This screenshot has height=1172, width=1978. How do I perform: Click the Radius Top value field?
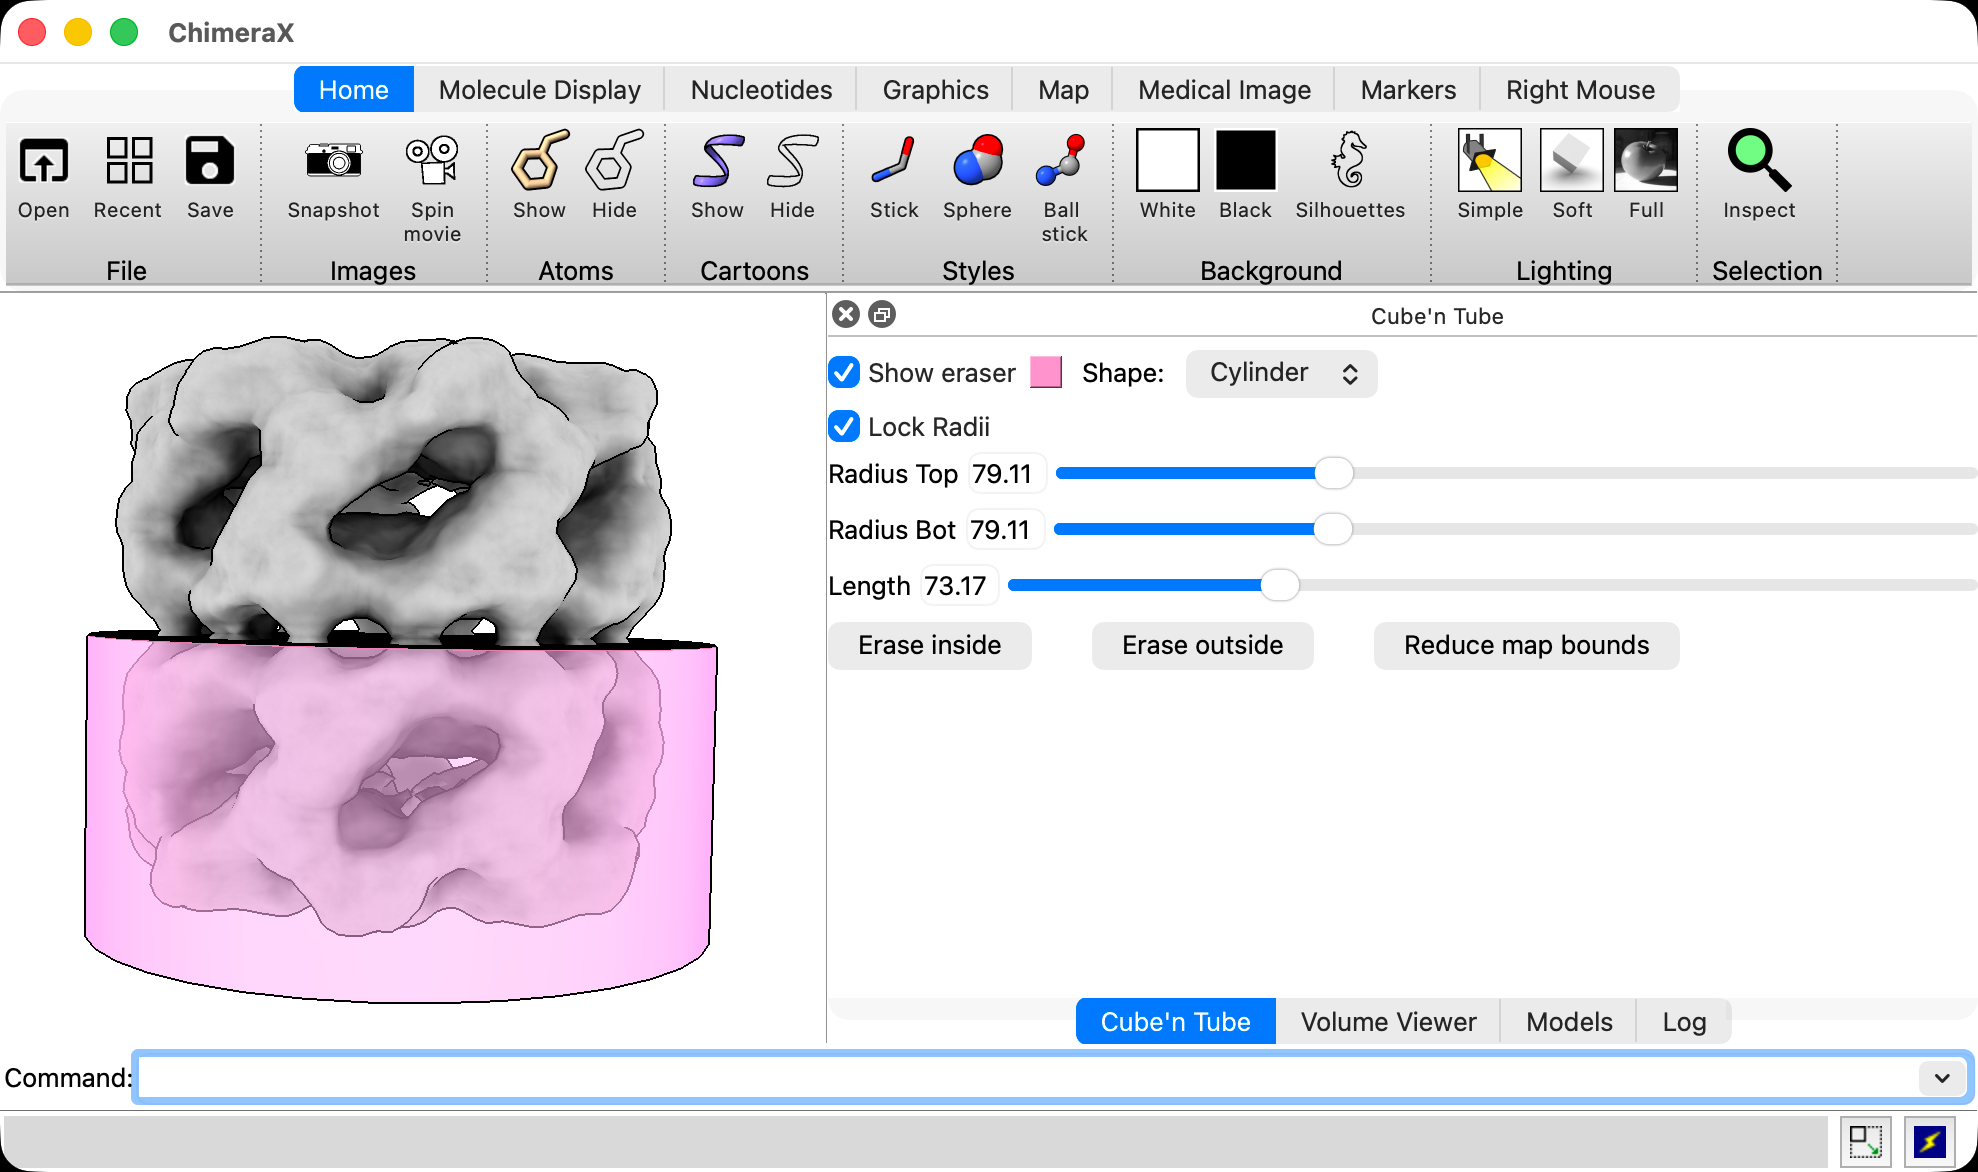tap(1004, 474)
